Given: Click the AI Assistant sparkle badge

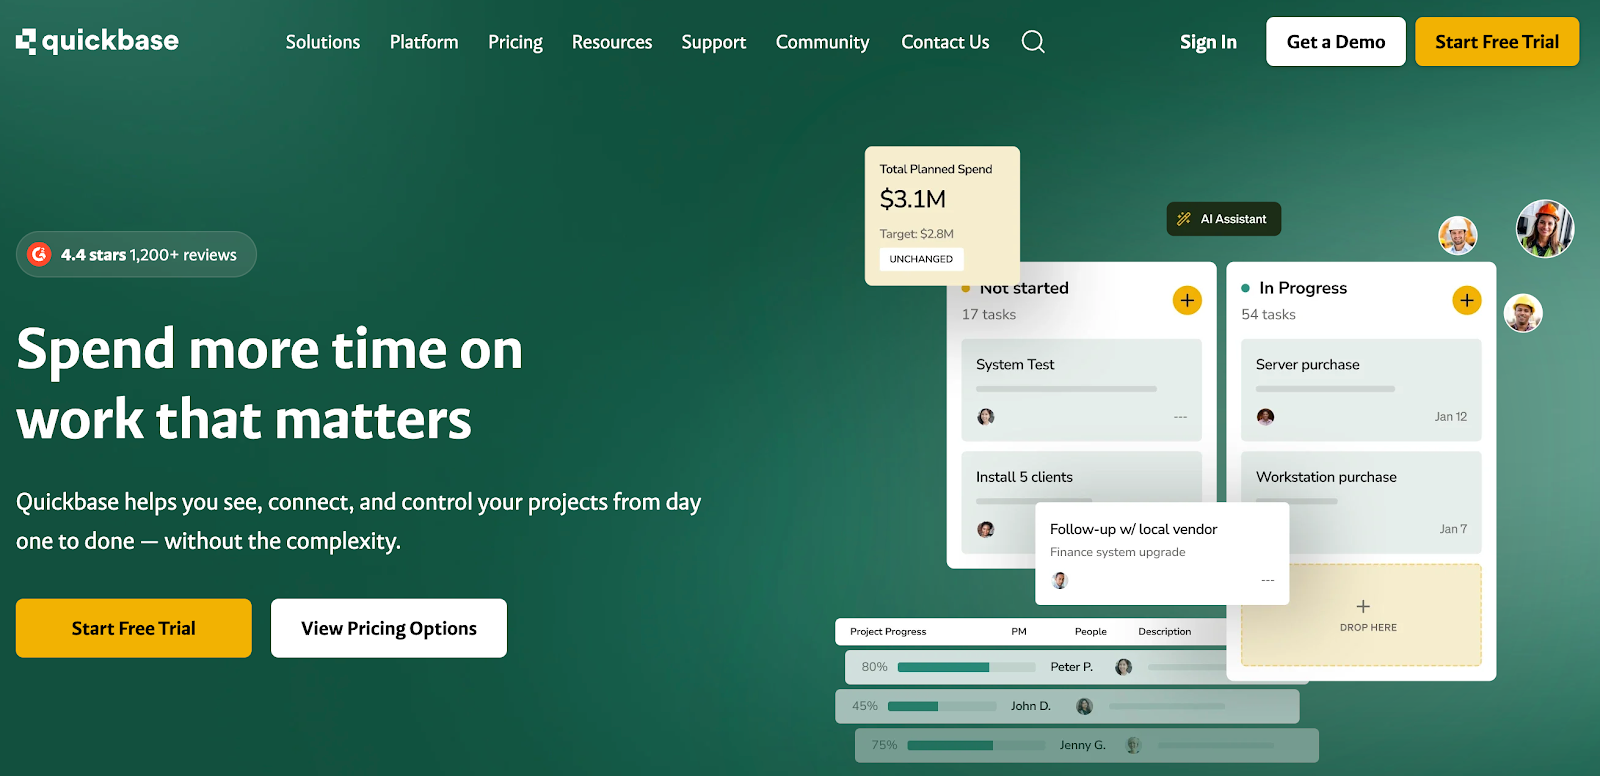Looking at the screenshot, I should pyautogui.click(x=1223, y=219).
